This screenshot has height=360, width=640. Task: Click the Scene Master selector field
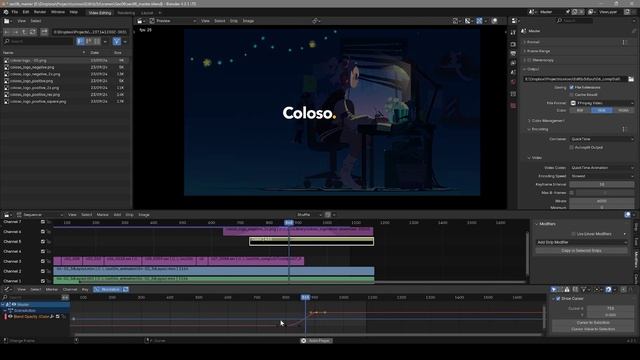pos(550,12)
